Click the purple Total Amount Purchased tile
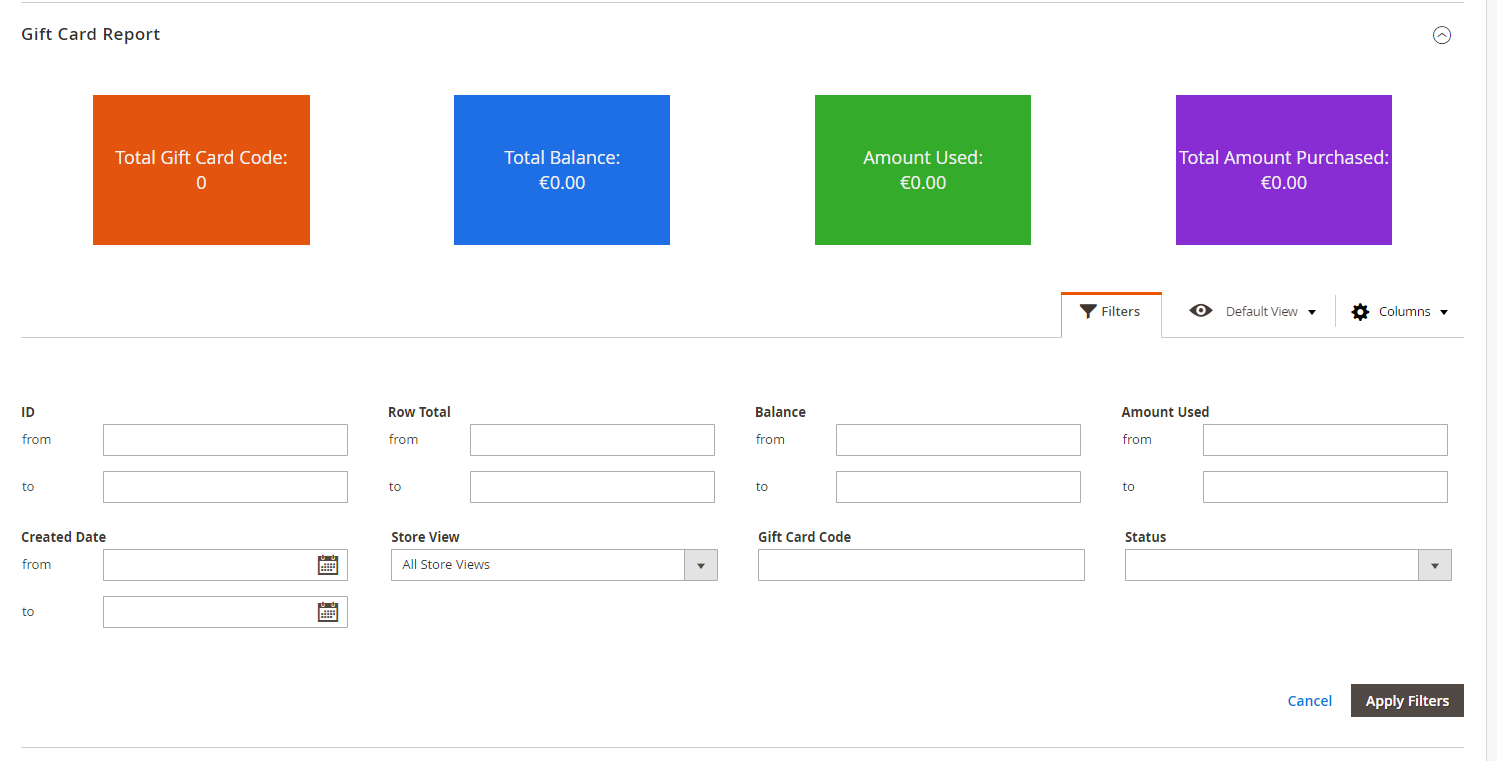 1284,170
